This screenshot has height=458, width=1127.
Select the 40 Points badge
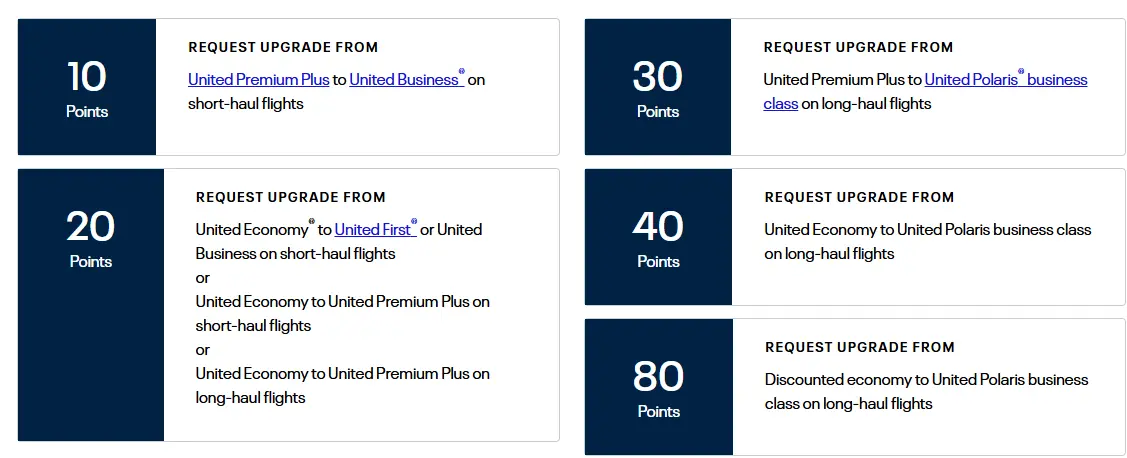pos(658,237)
